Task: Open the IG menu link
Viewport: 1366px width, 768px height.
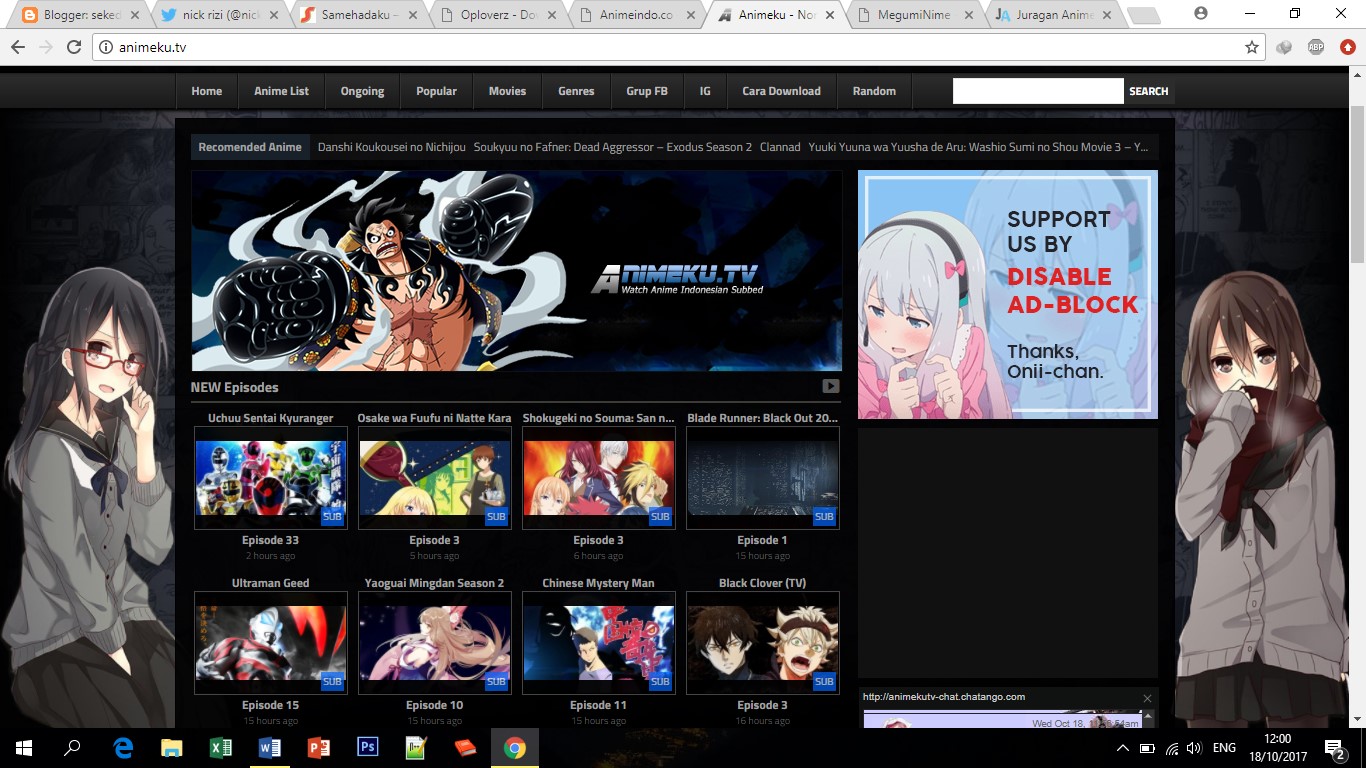Action: click(x=705, y=91)
